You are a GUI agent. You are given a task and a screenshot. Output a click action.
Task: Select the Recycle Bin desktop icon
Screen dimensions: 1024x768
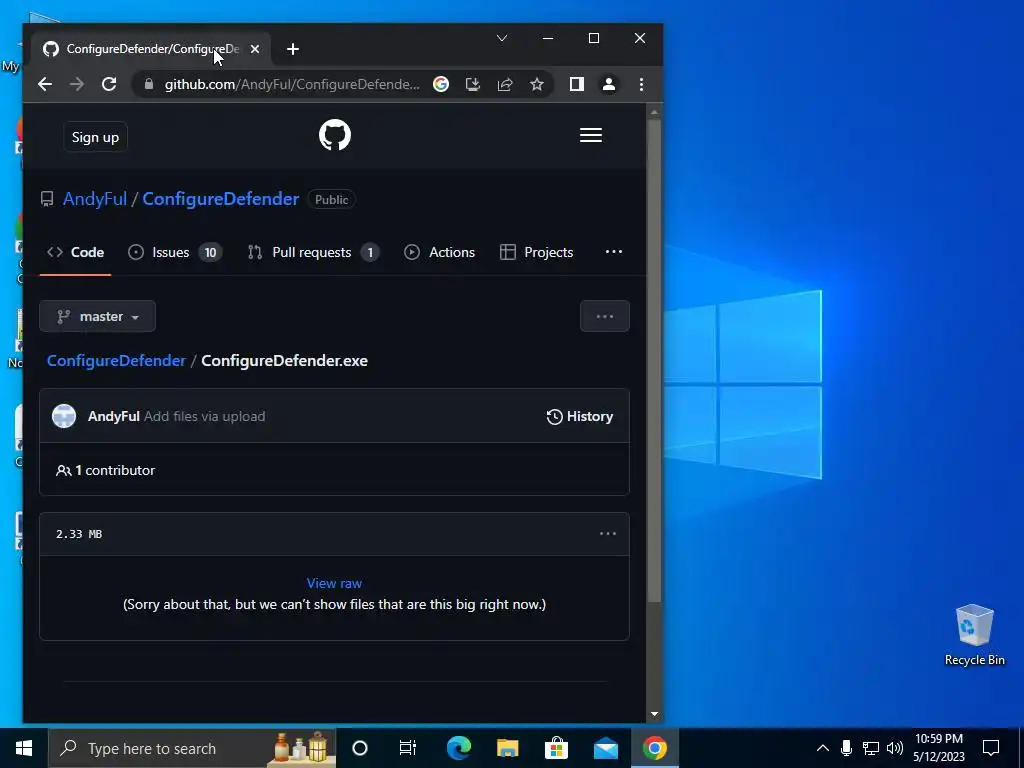tap(974, 635)
